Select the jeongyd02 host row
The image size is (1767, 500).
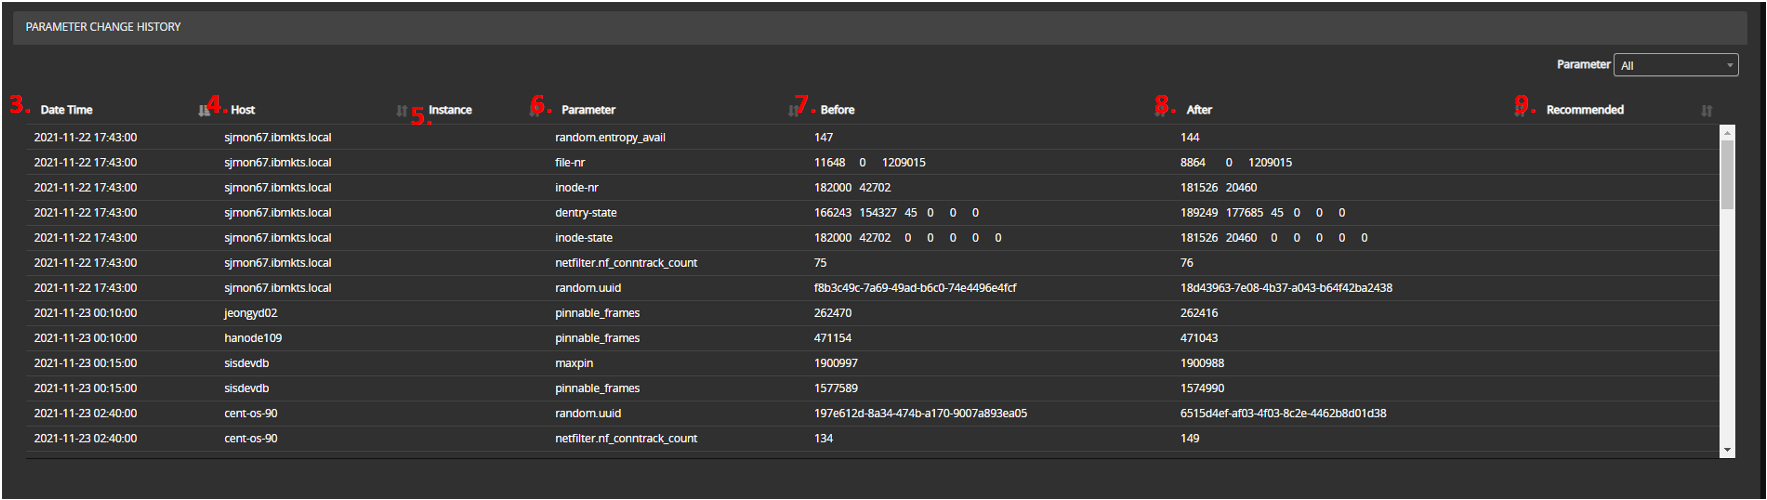[250, 313]
